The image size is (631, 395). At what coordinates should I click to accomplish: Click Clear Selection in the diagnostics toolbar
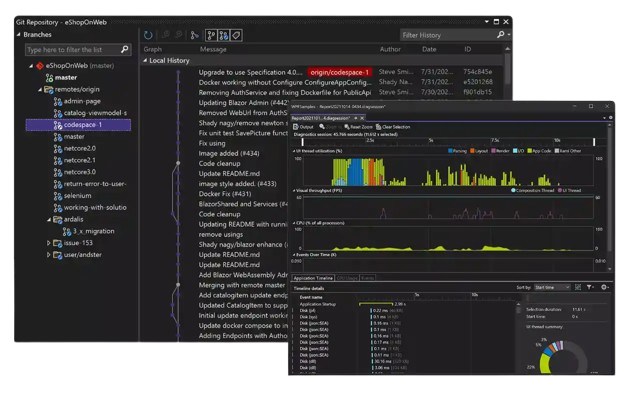(x=393, y=127)
